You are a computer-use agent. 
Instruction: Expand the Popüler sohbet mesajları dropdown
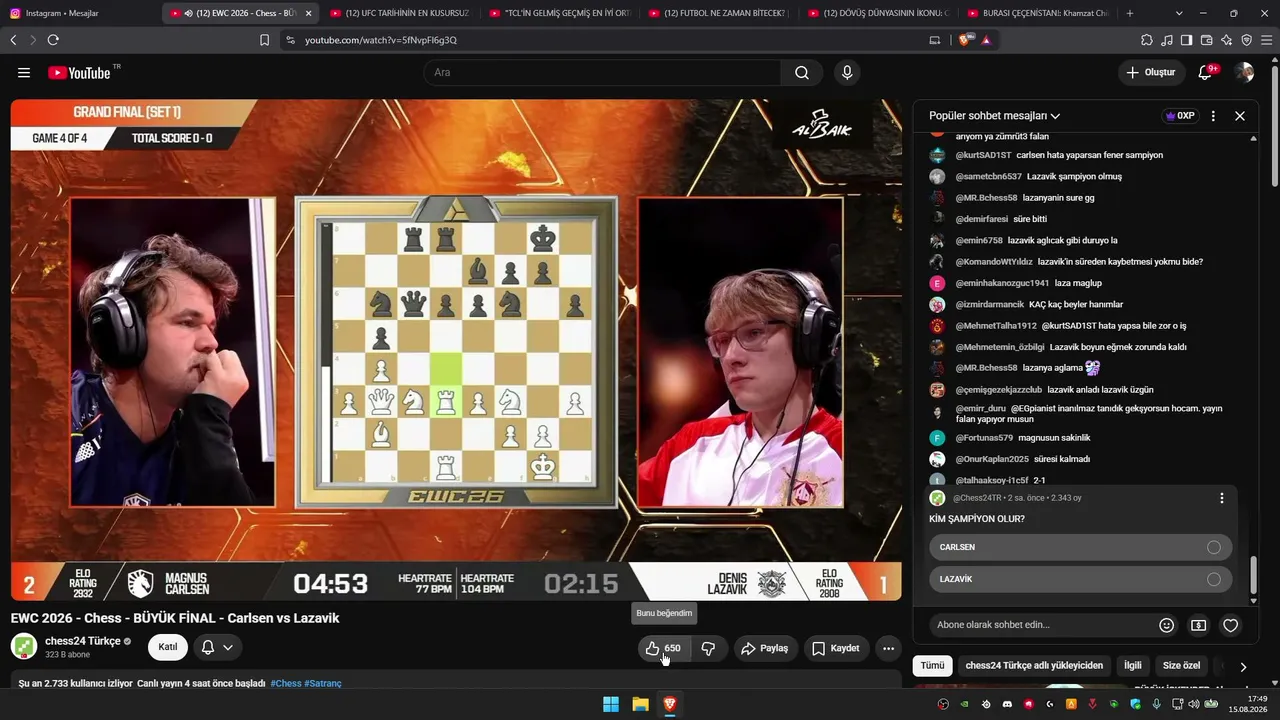pos(994,116)
